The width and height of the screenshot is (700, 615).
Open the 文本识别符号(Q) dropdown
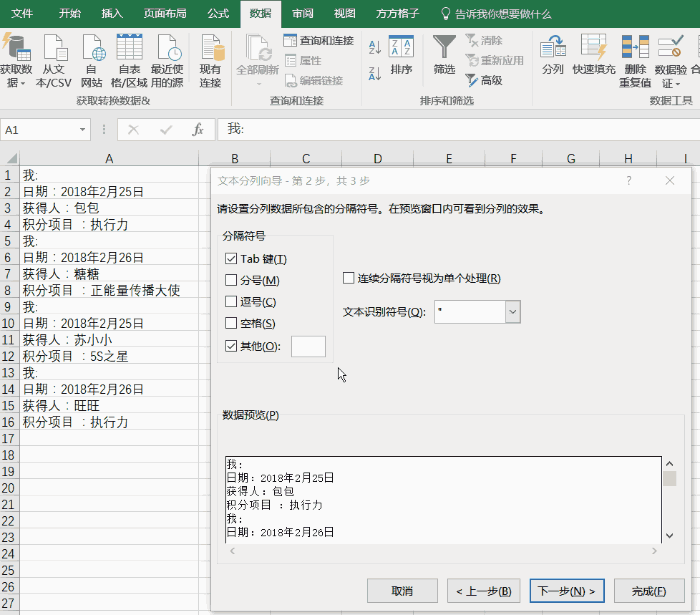point(513,312)
